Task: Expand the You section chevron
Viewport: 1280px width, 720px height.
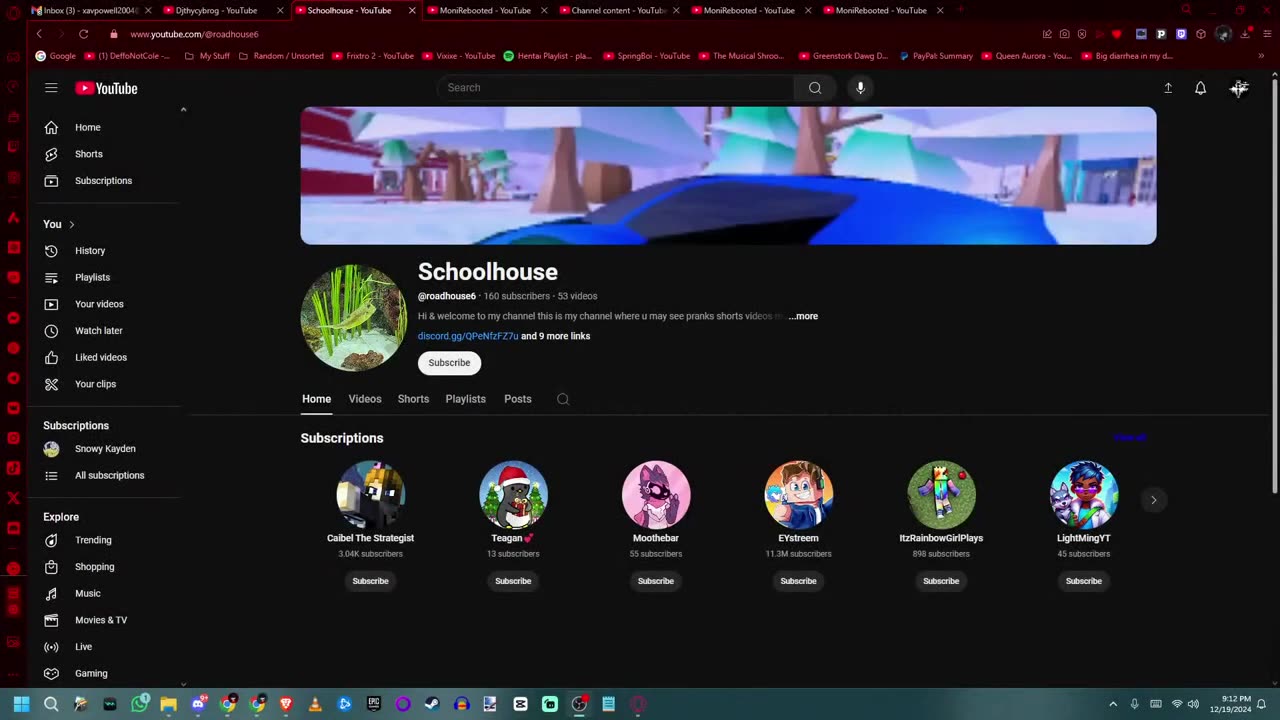Action: point(71,224)
